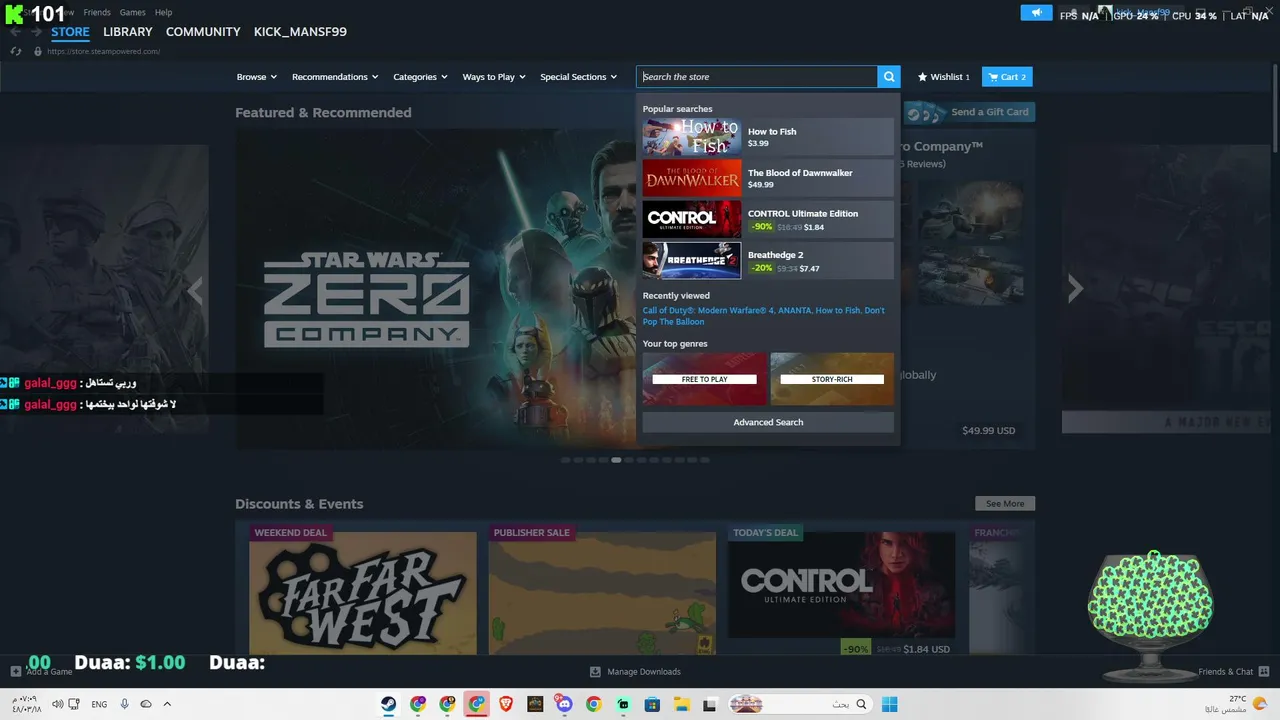This screenshot has width=1280, height=720.
Task: Open recently viewed Call of Duty link
Action: coord(706,311)
